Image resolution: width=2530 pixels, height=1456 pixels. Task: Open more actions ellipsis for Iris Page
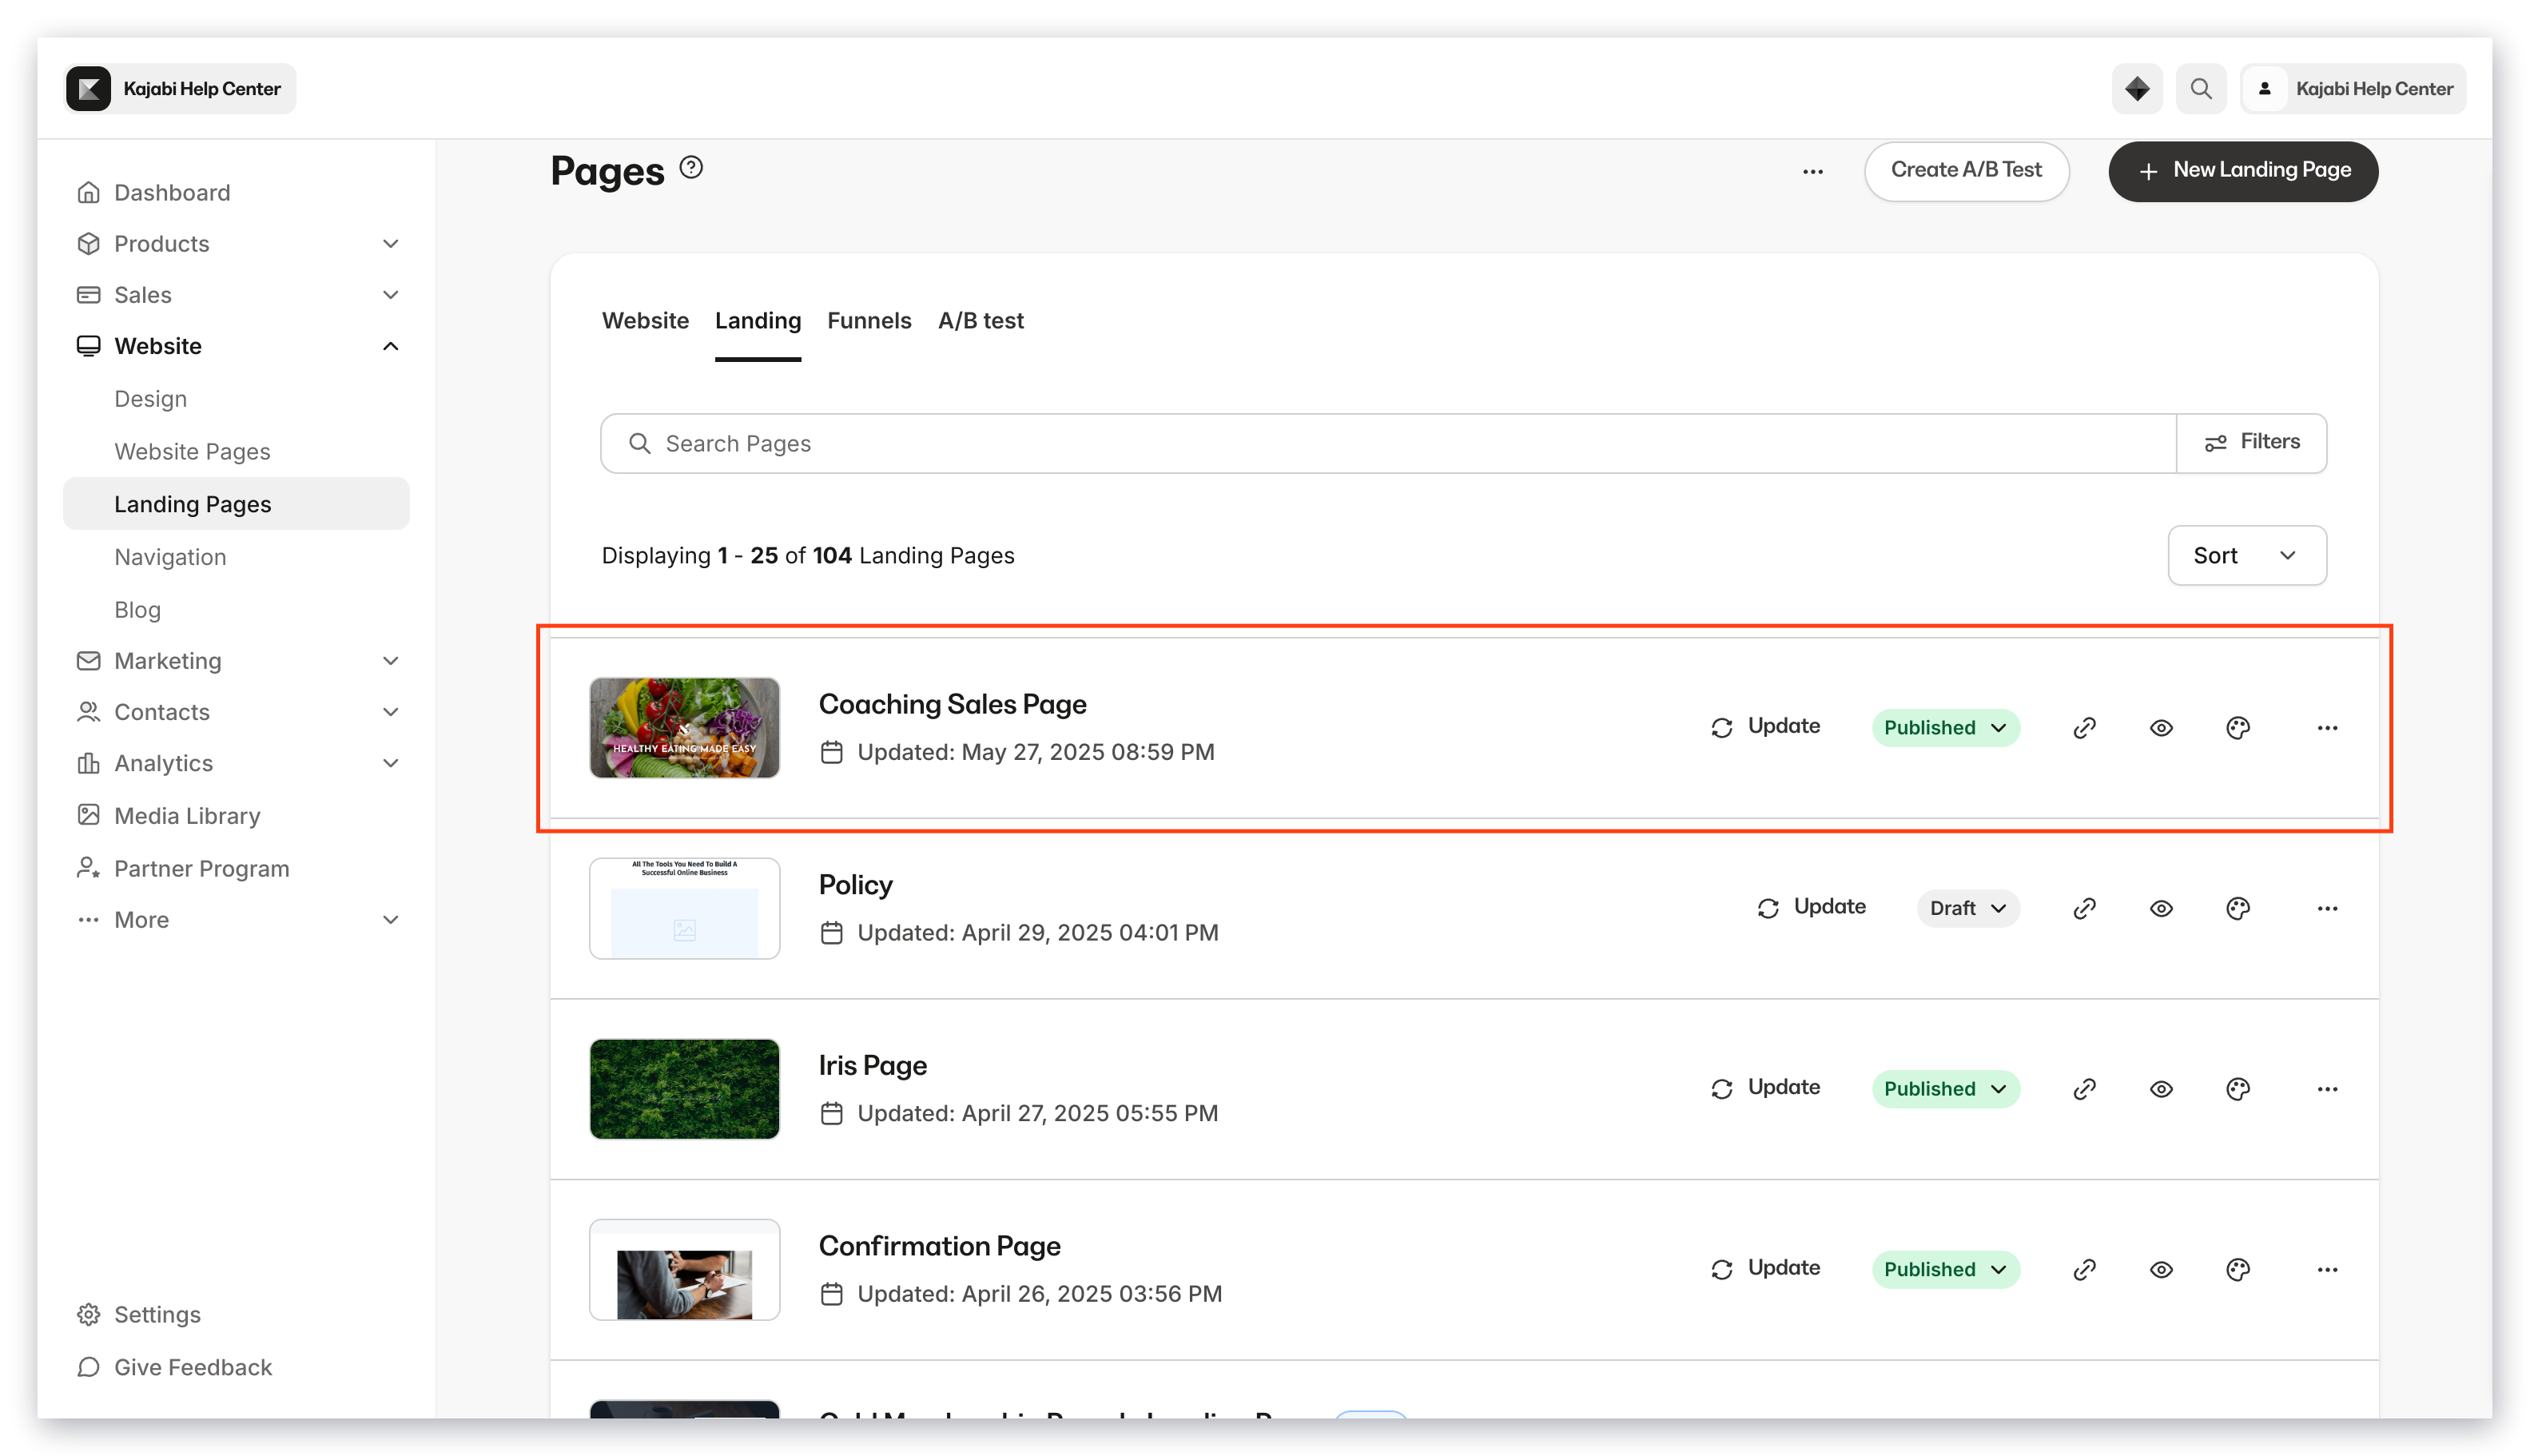2326,1088
